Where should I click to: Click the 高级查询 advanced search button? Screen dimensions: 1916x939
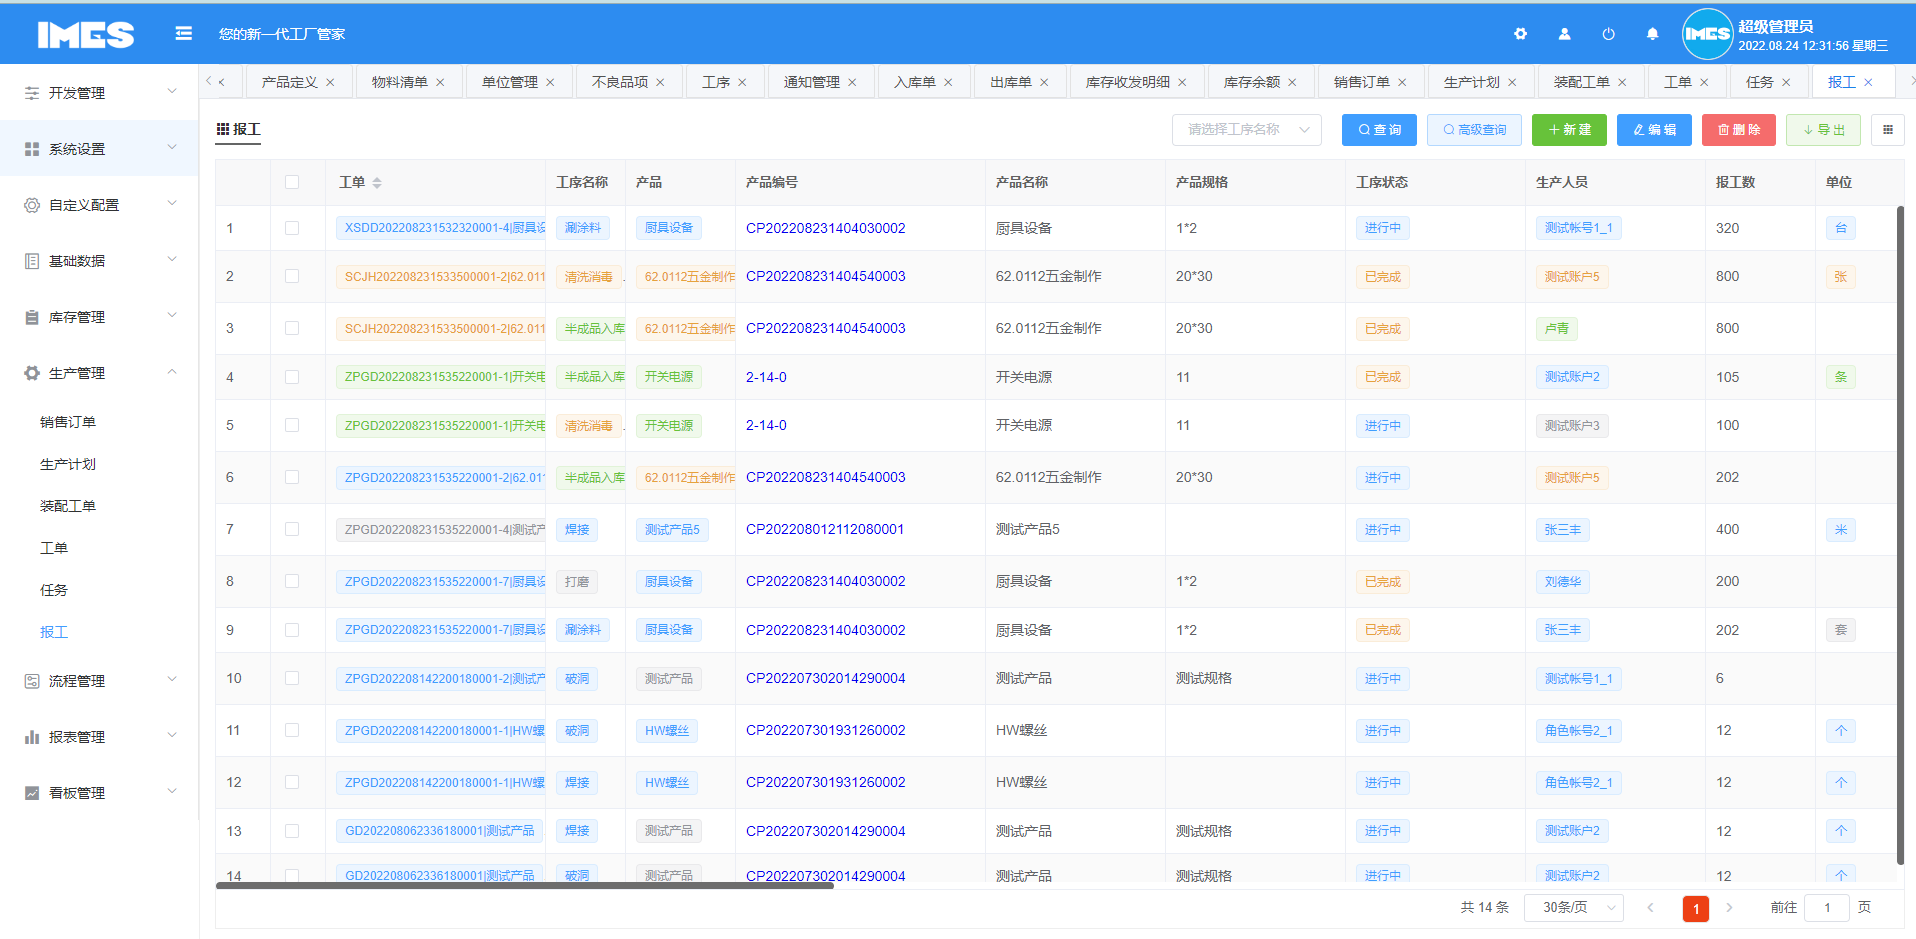pos(1474,130)
